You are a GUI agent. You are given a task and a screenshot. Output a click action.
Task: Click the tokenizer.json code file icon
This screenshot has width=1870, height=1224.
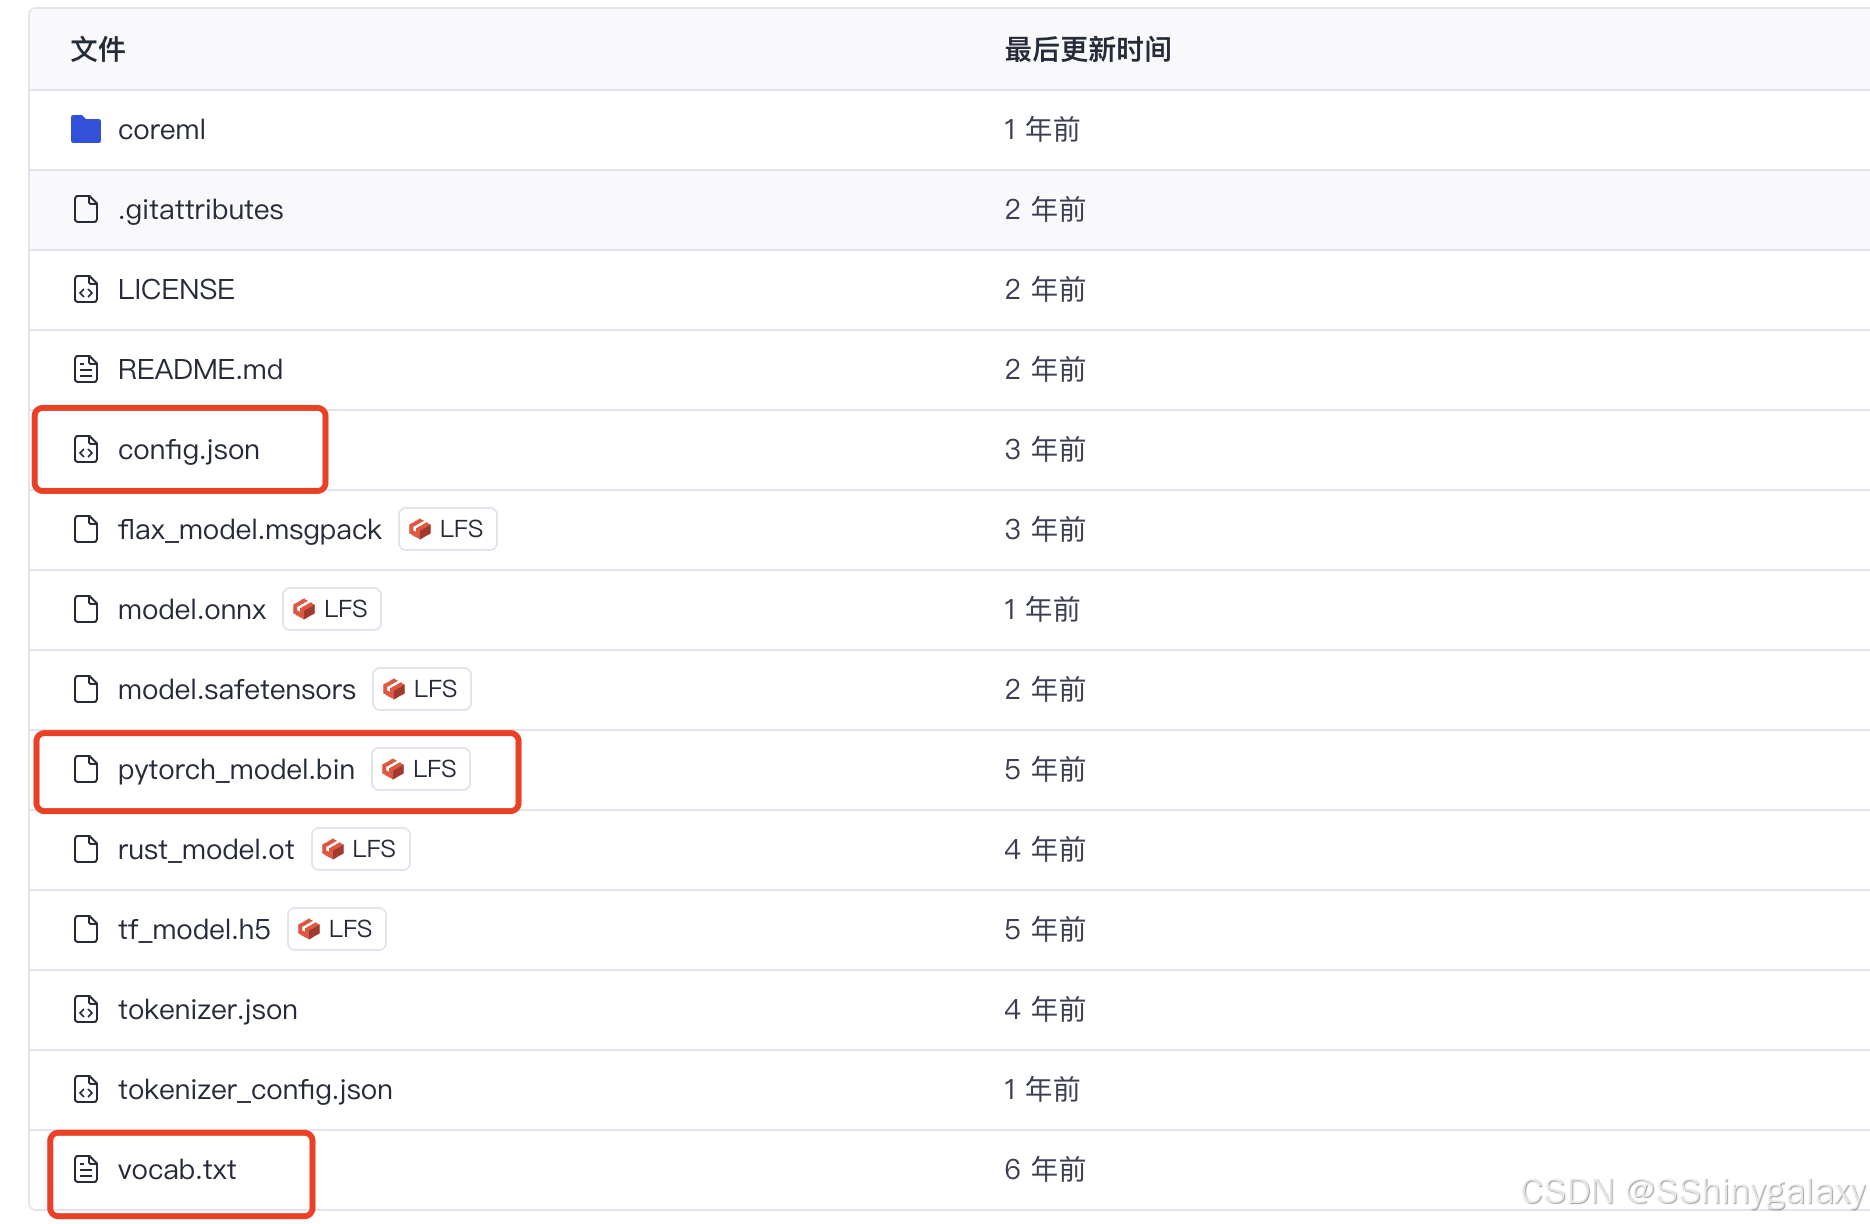85,1010
